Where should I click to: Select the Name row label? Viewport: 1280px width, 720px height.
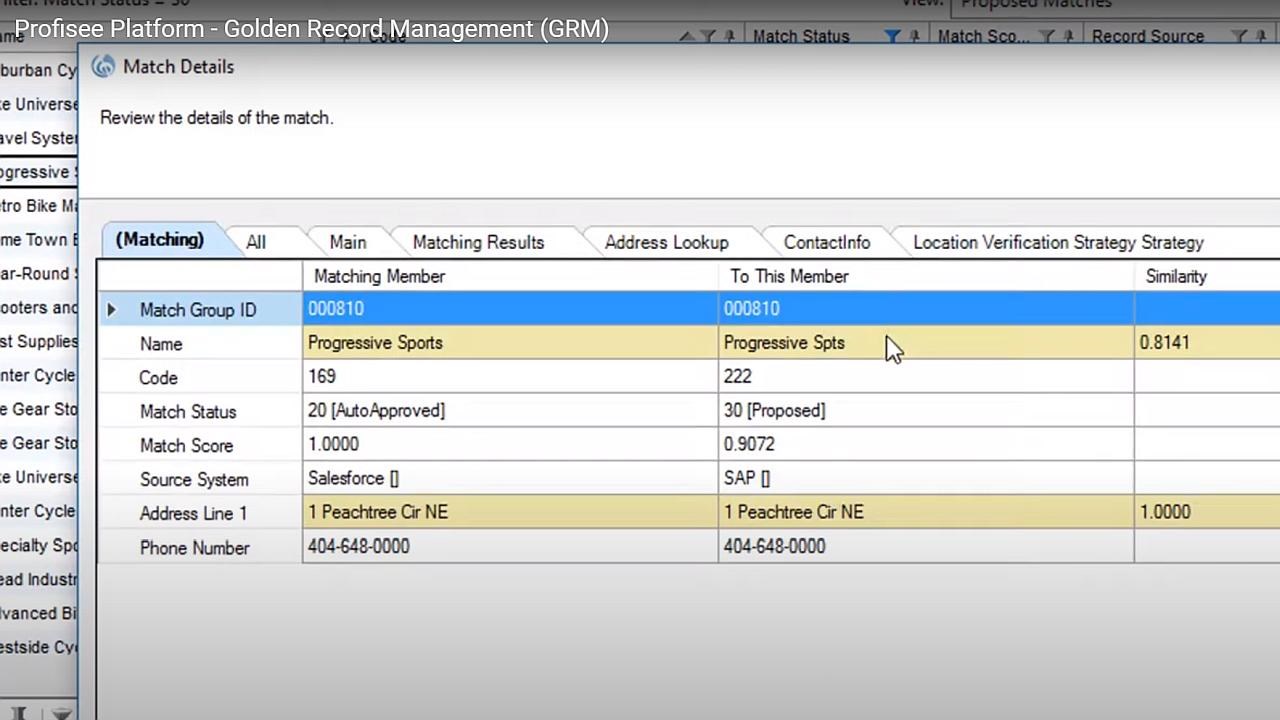[161, 344]
